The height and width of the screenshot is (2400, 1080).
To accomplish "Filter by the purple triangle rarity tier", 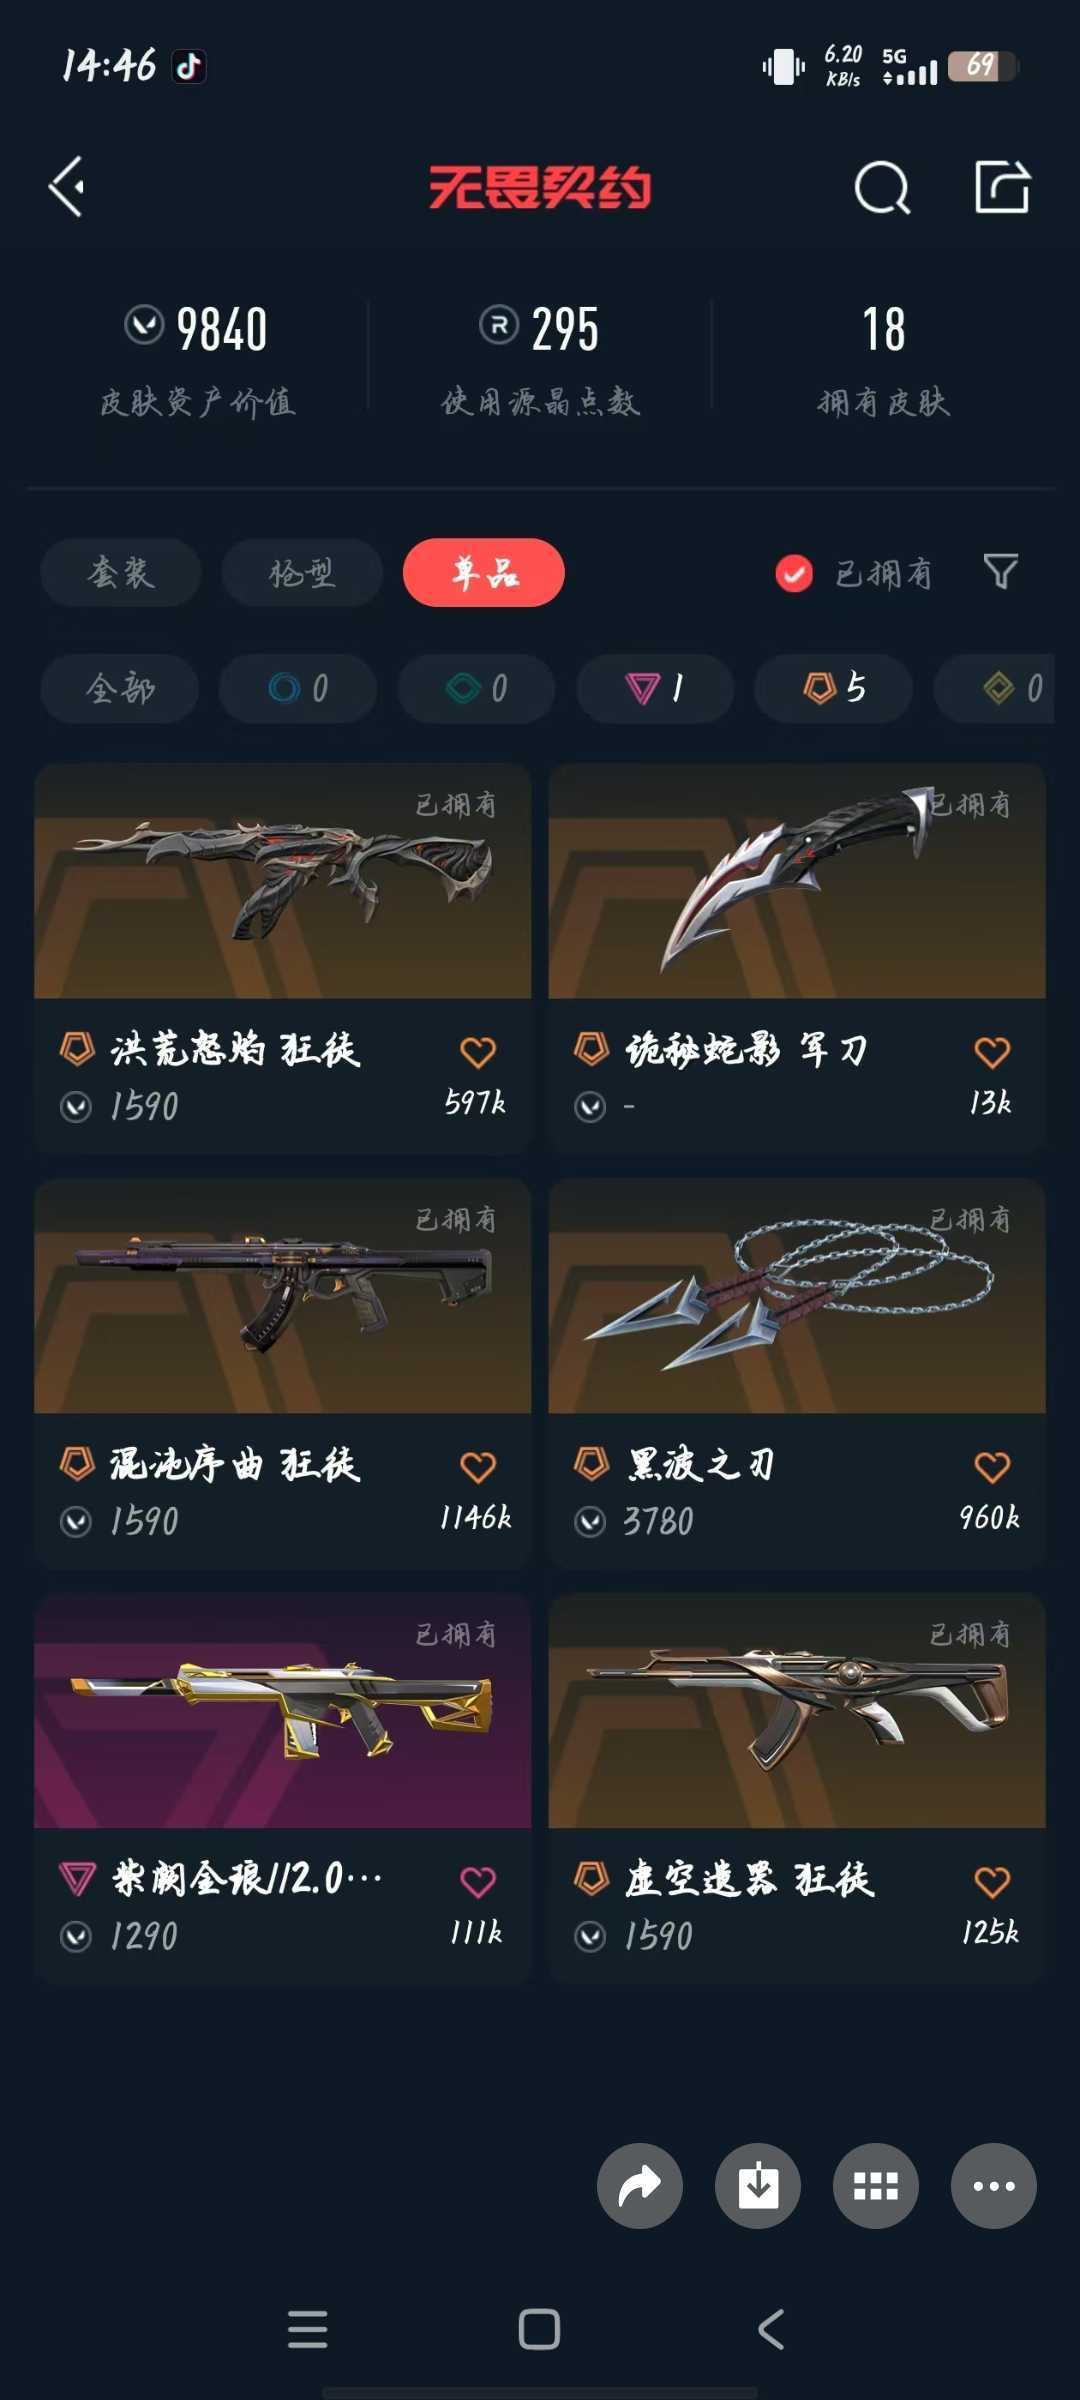I will point(655,688).
